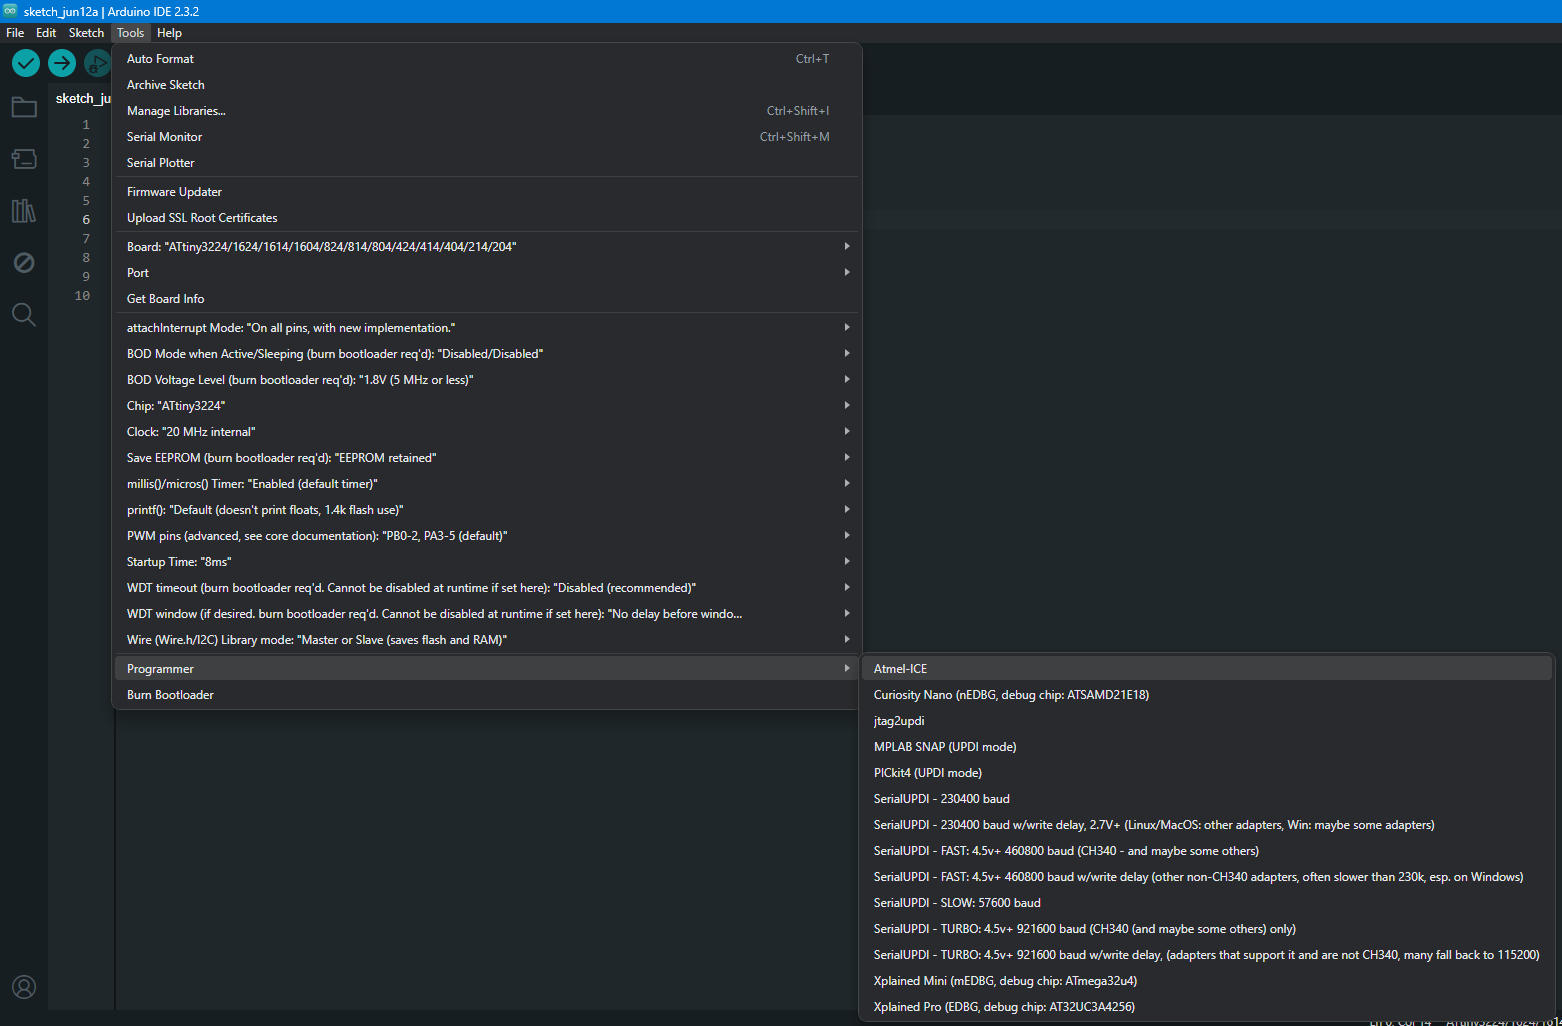
Task: Click the Programmer submenu entry
Action: click(487, 669)
